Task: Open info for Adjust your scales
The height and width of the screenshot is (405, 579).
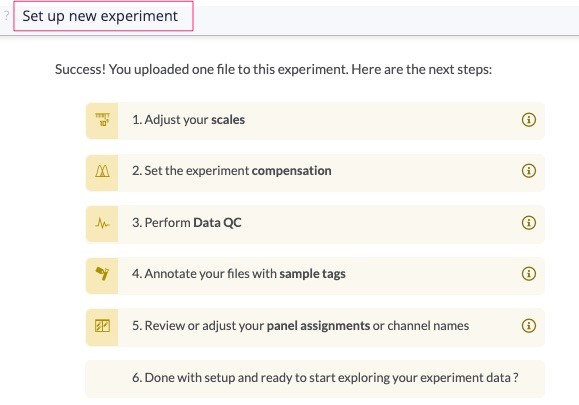Action: tap(528, 120)
